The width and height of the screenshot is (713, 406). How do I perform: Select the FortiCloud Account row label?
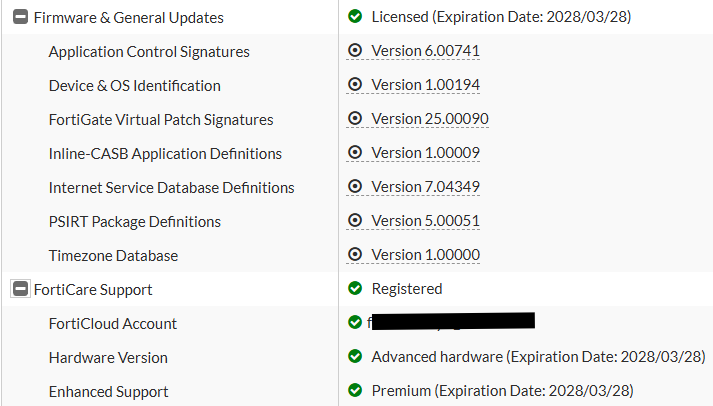(112, 324)
